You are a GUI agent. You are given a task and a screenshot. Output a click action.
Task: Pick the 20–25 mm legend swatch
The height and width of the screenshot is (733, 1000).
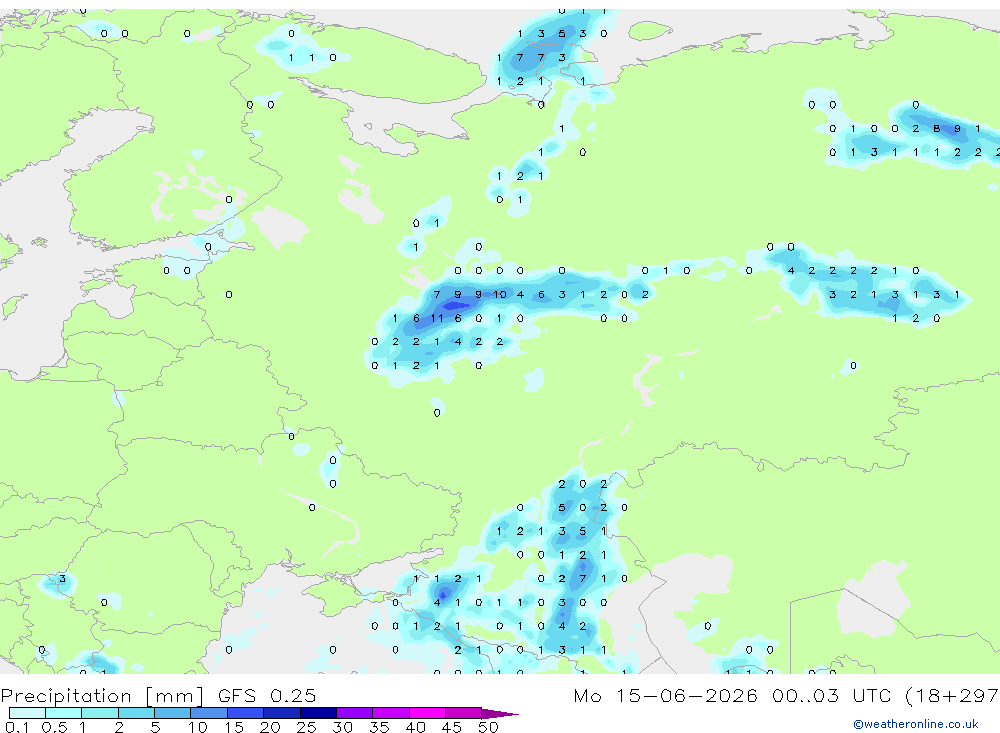coord(281,713)
